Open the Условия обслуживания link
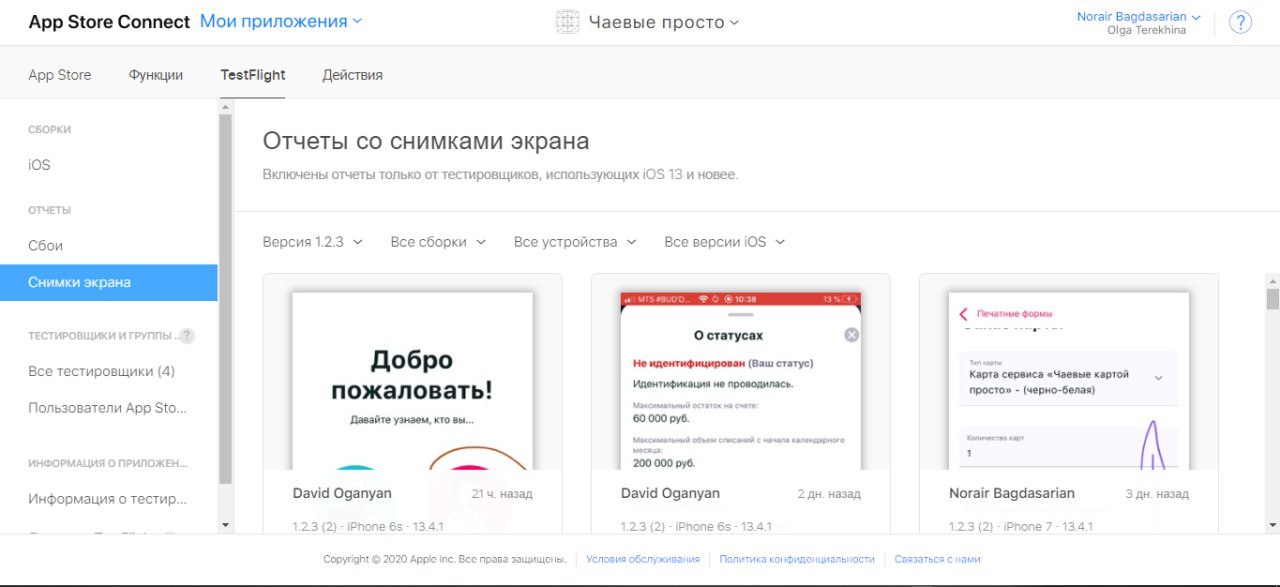 click(643, 559)
